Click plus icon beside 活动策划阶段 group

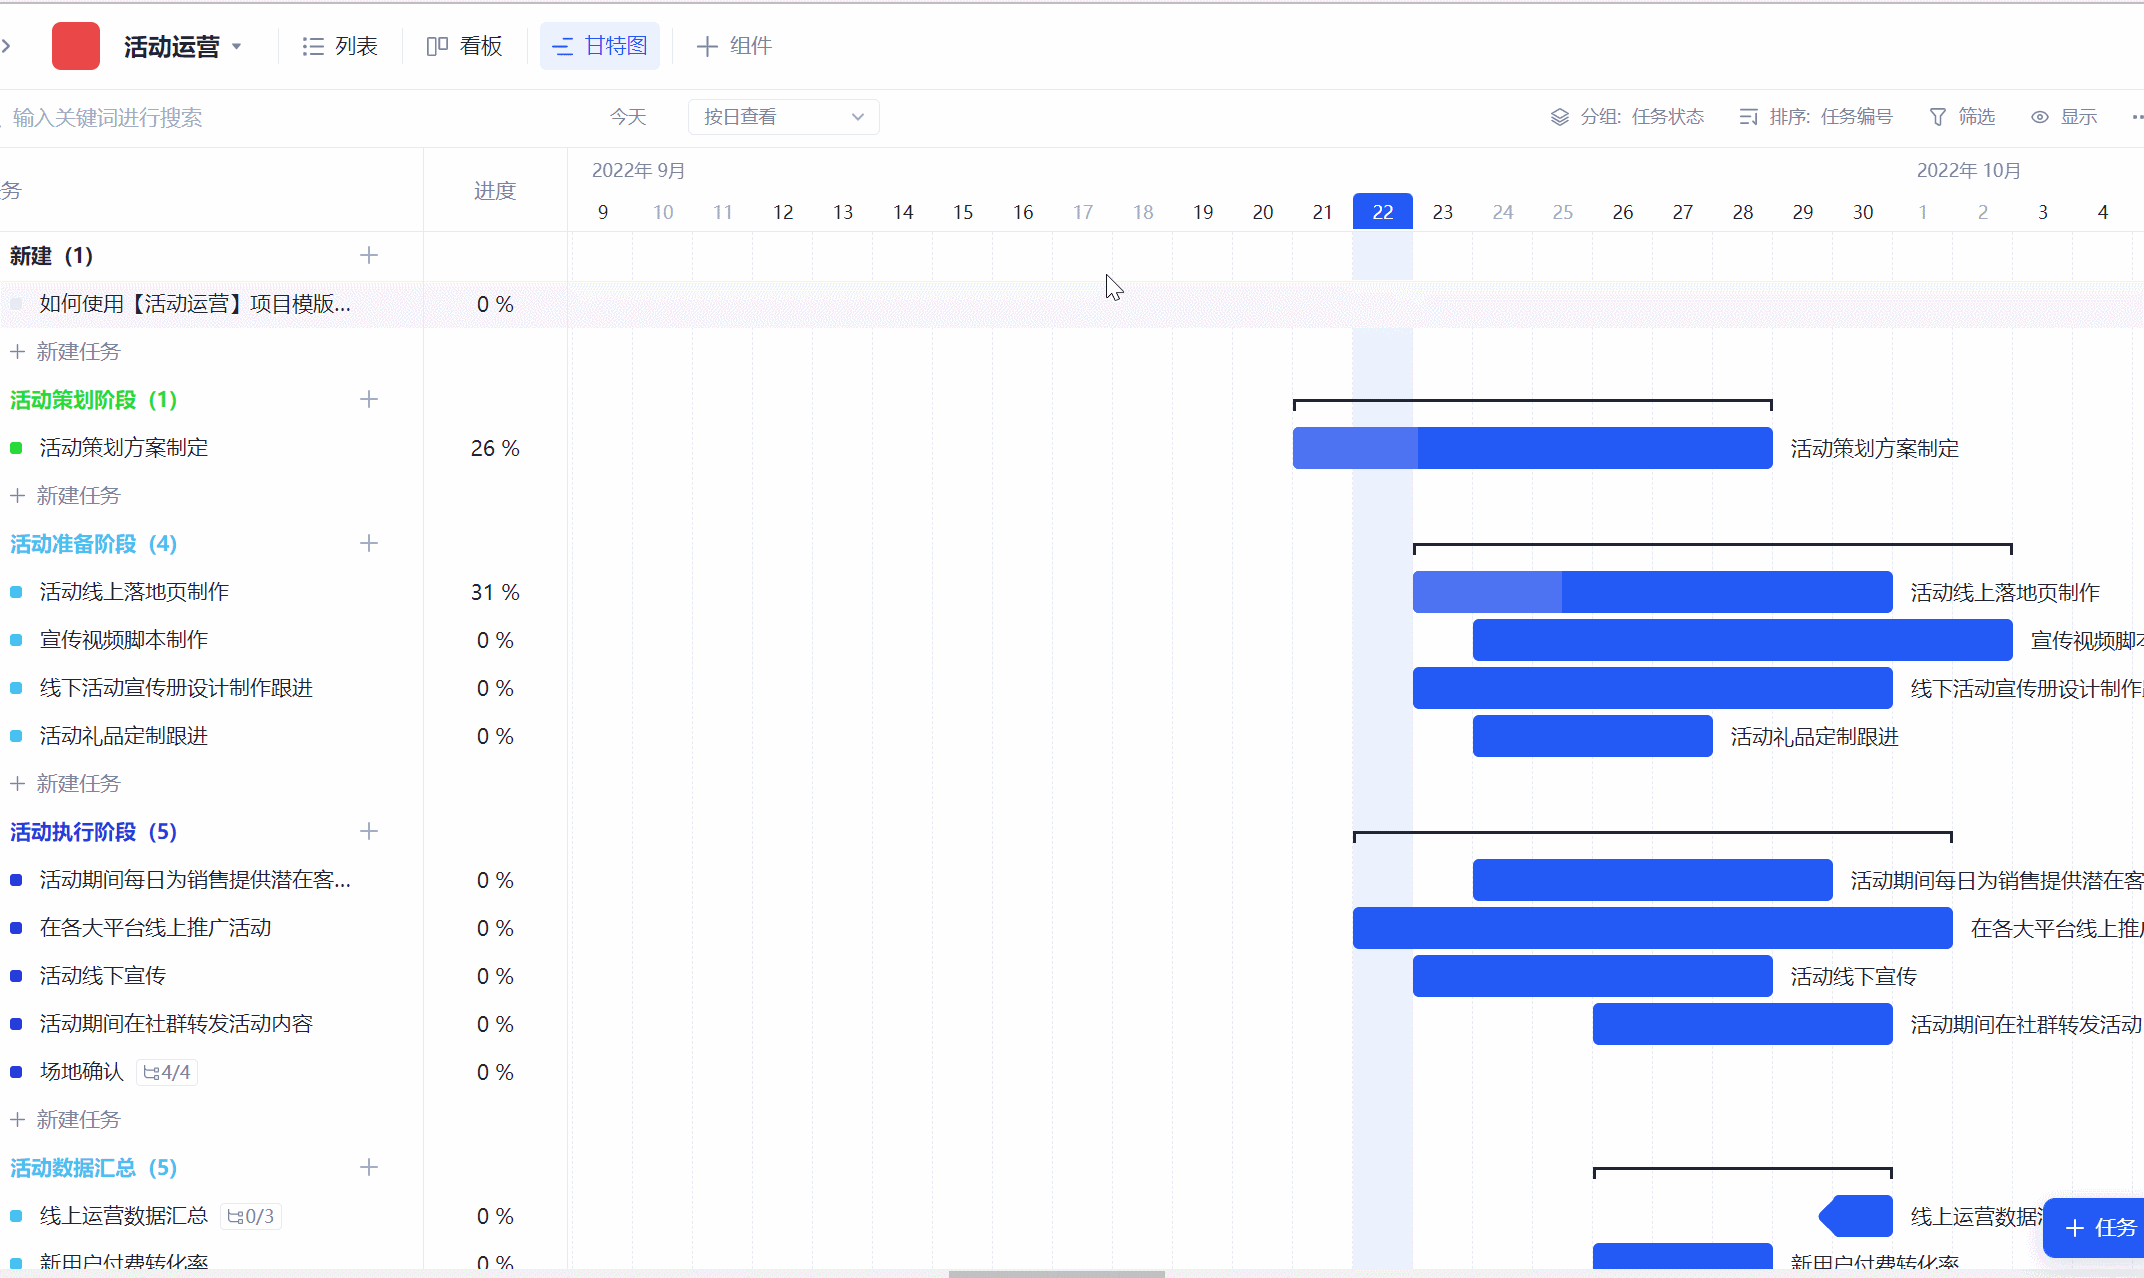369,400
